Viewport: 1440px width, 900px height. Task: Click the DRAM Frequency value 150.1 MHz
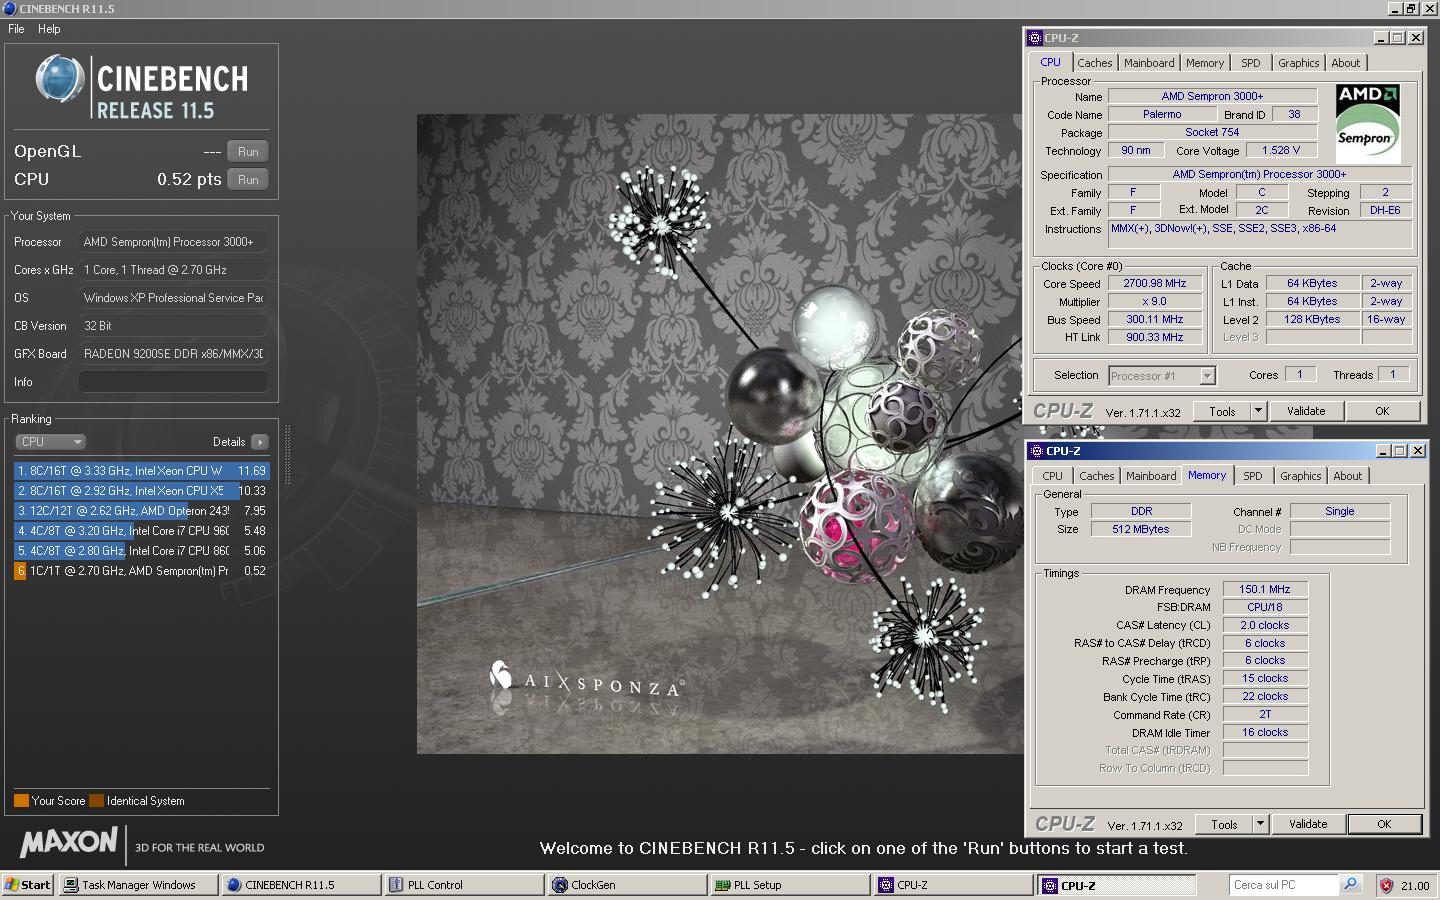coord(1265,590)
